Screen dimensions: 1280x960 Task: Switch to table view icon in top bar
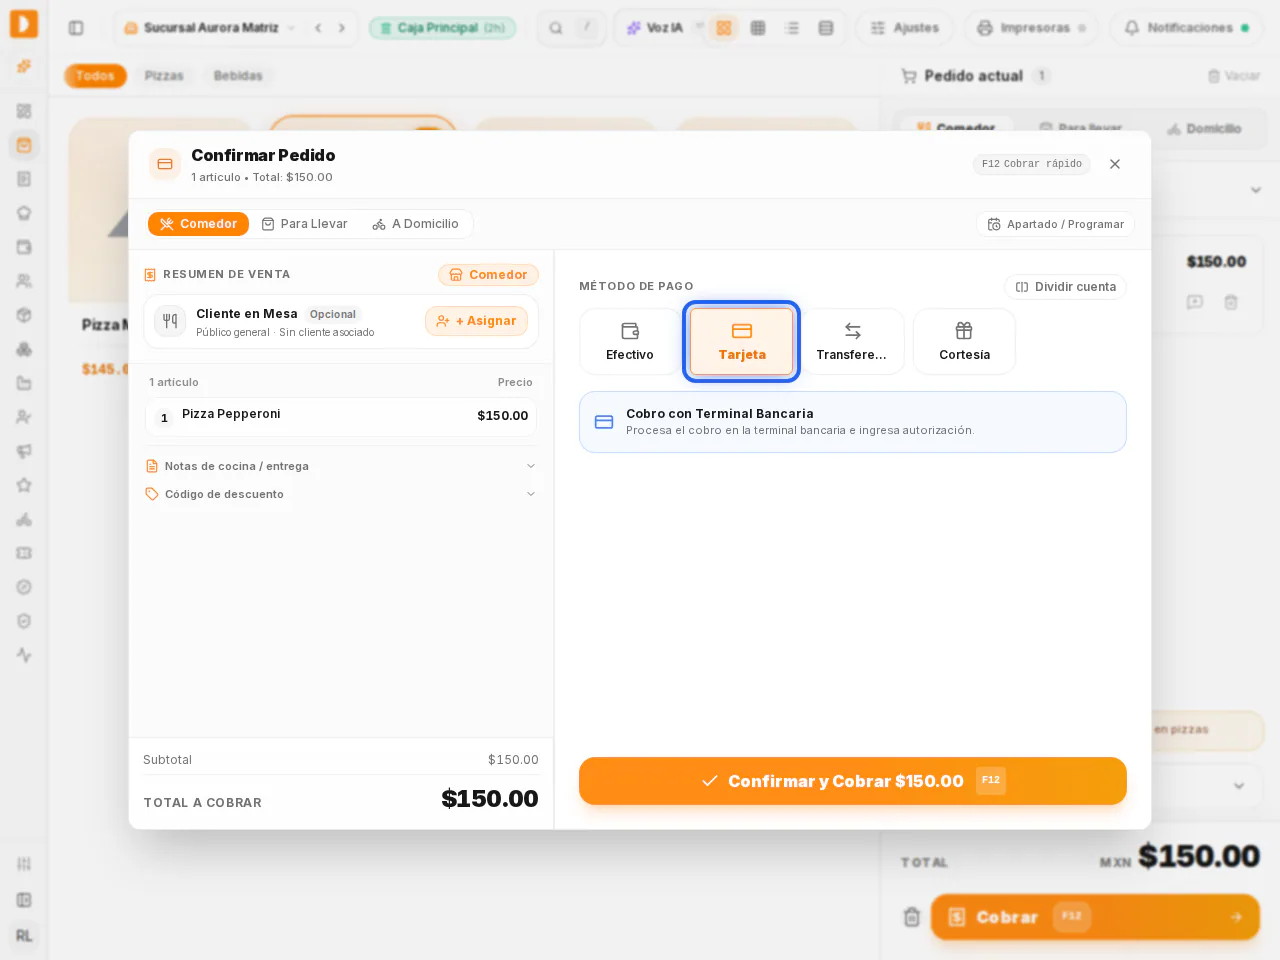758,28
